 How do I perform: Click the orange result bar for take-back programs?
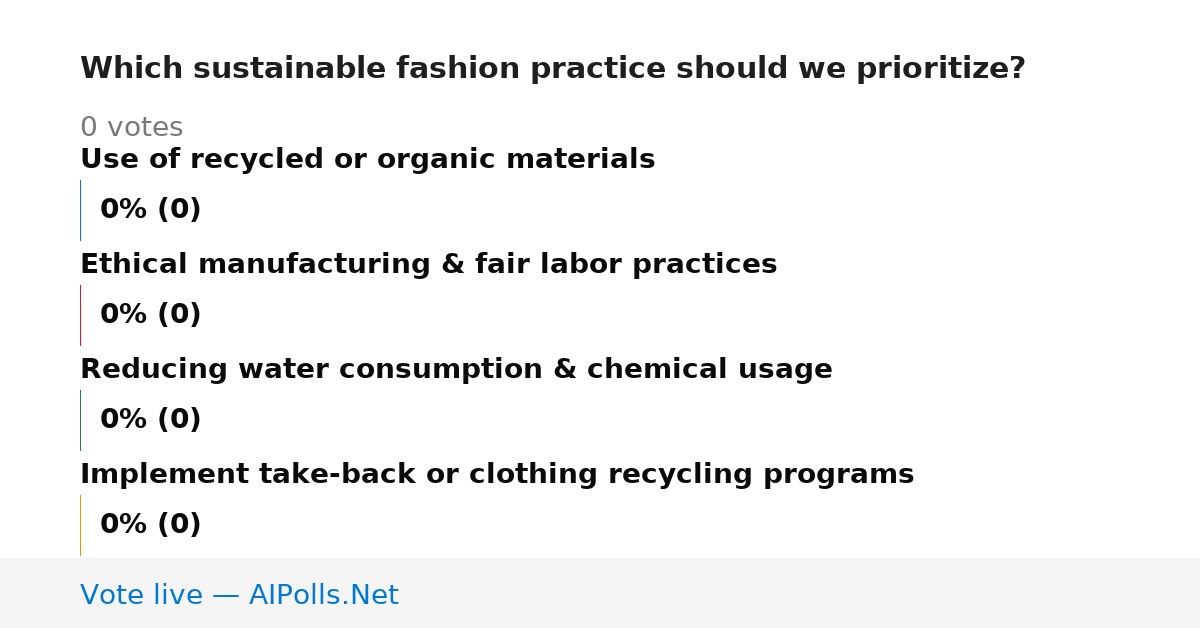click(80, 525)
